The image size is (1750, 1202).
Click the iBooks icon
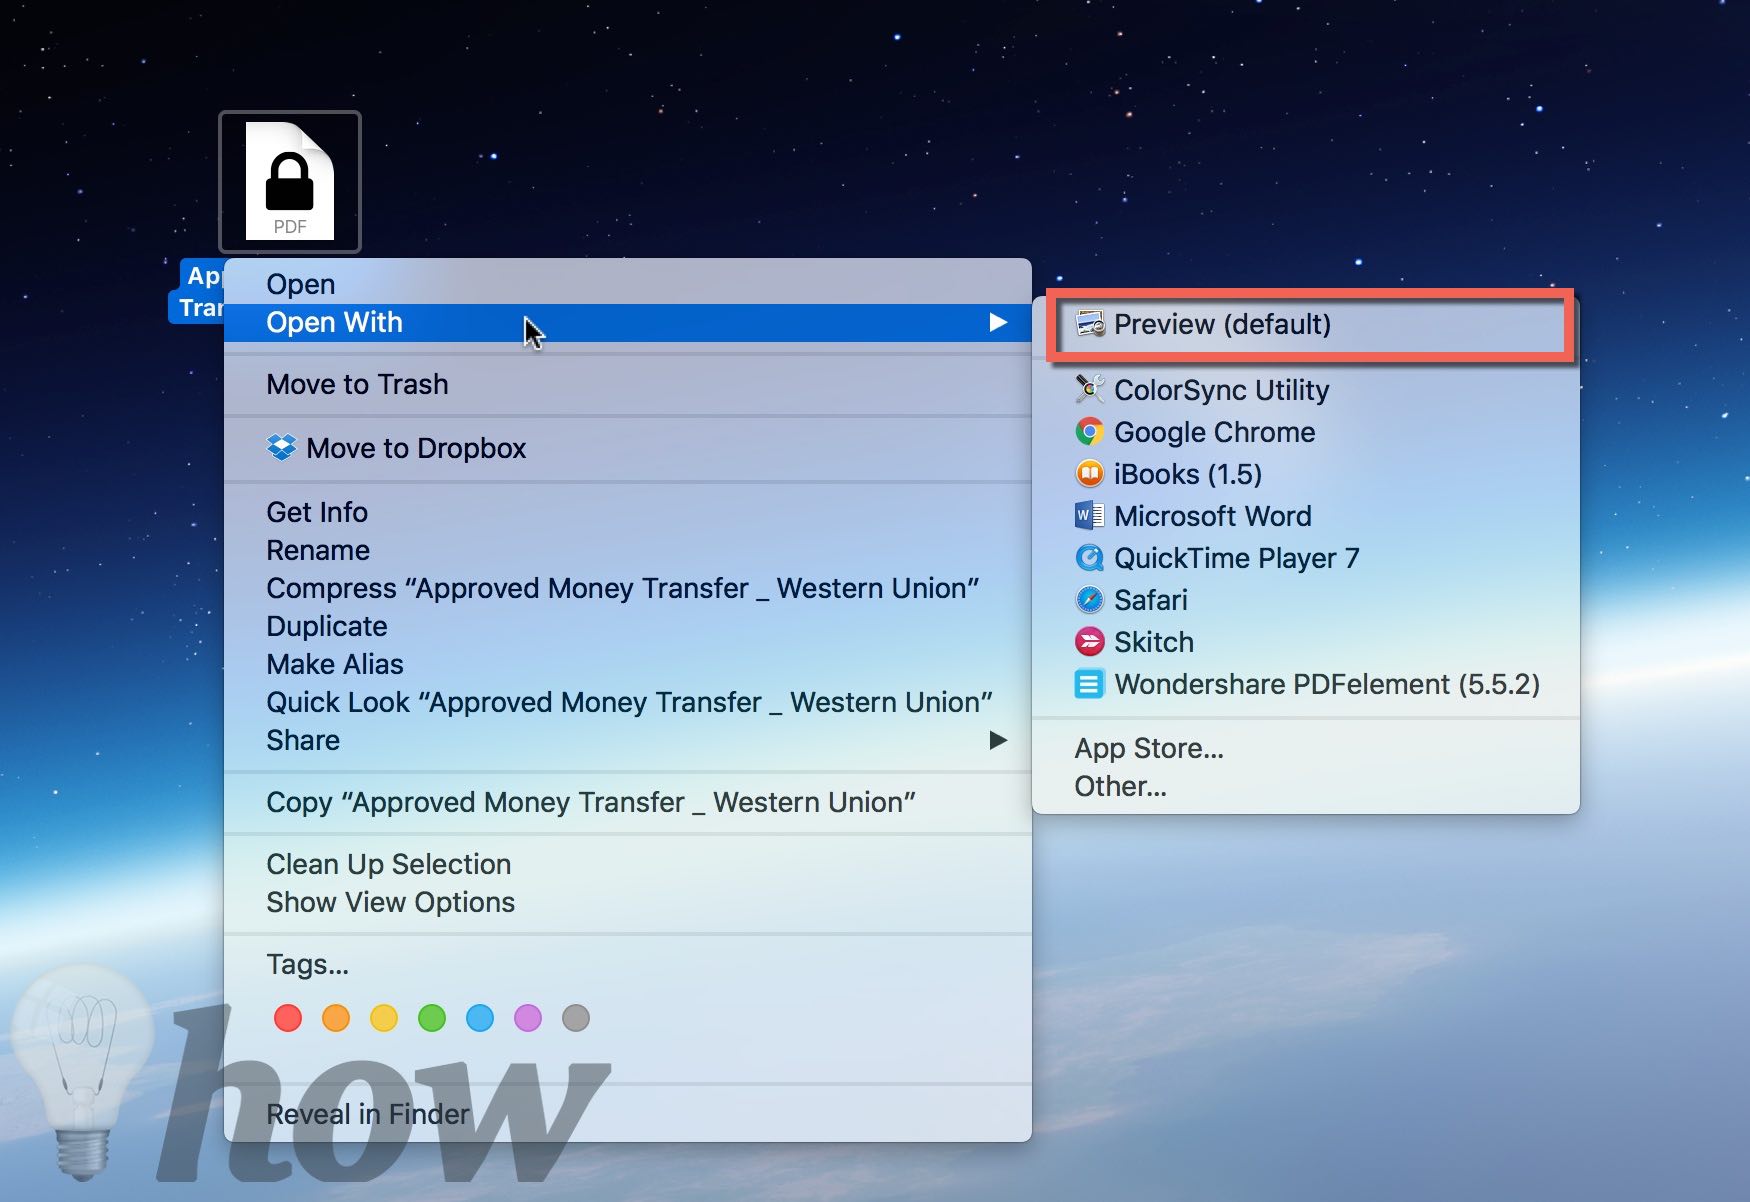[1090, 473]
